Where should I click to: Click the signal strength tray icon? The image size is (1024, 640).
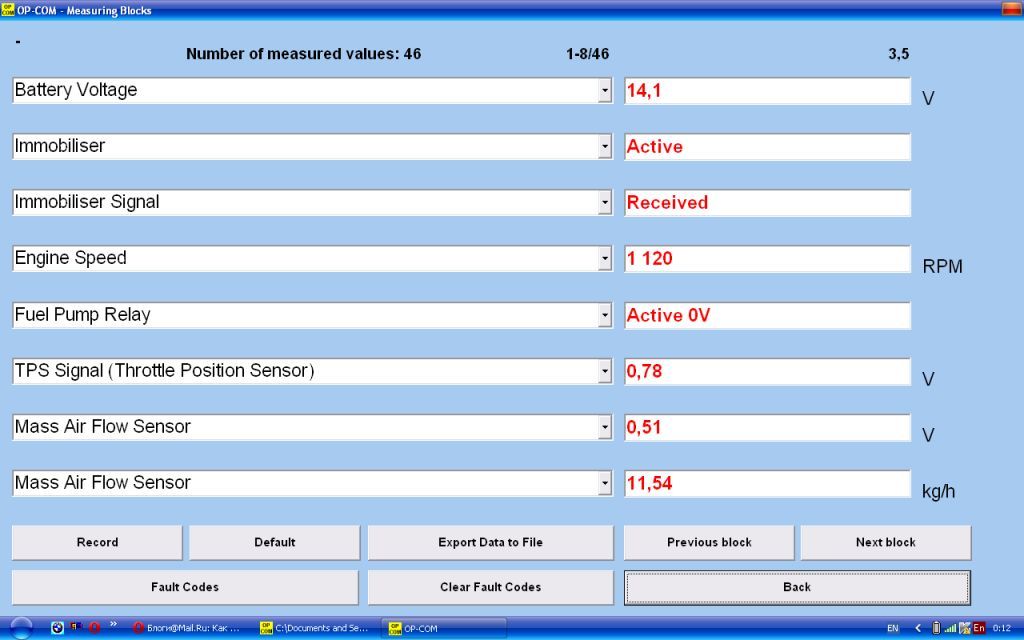coord(950,628)
